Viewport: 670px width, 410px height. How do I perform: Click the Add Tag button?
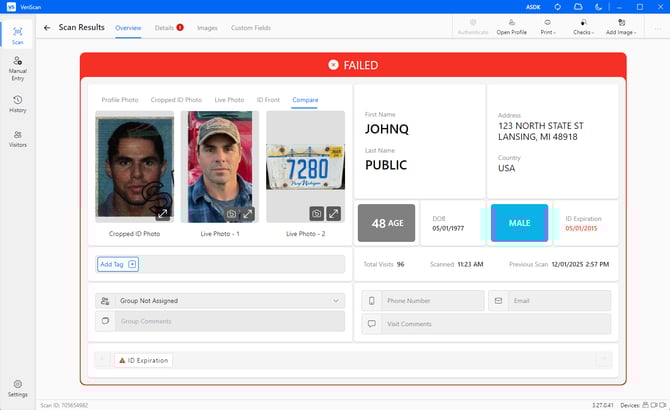tap(117, 264)
